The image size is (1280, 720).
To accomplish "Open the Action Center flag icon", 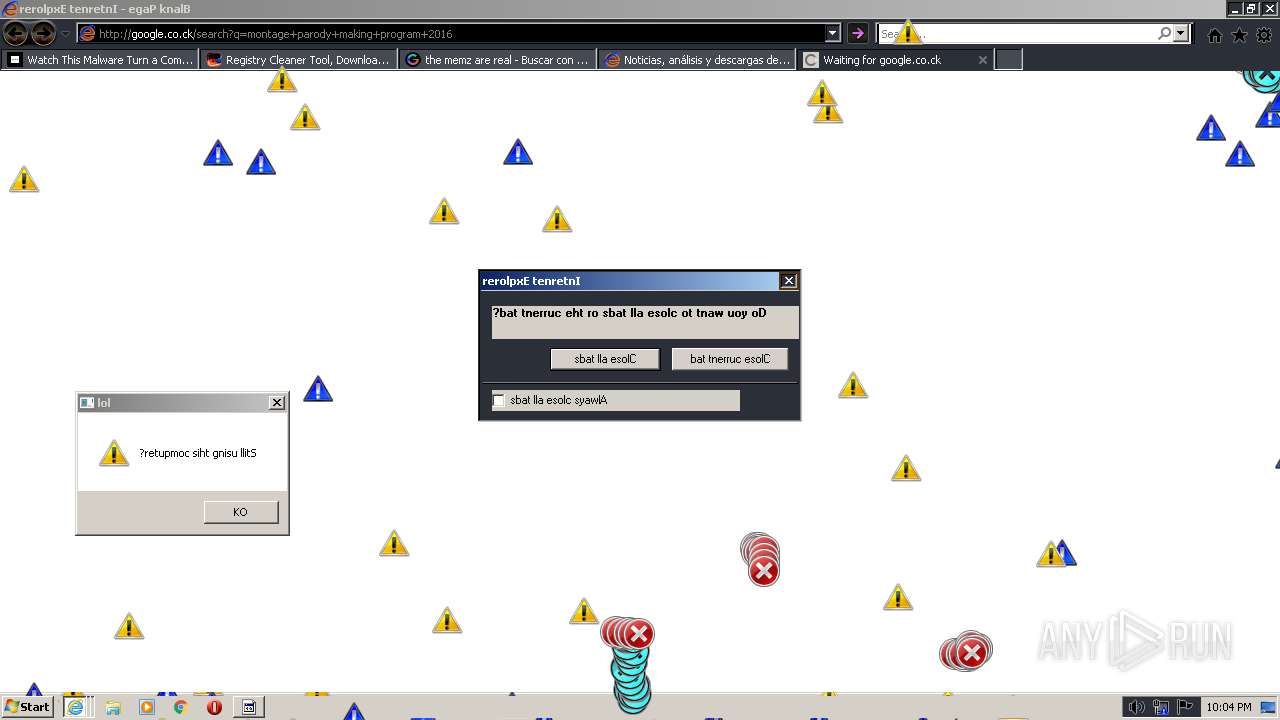I will pos(1185,707).
